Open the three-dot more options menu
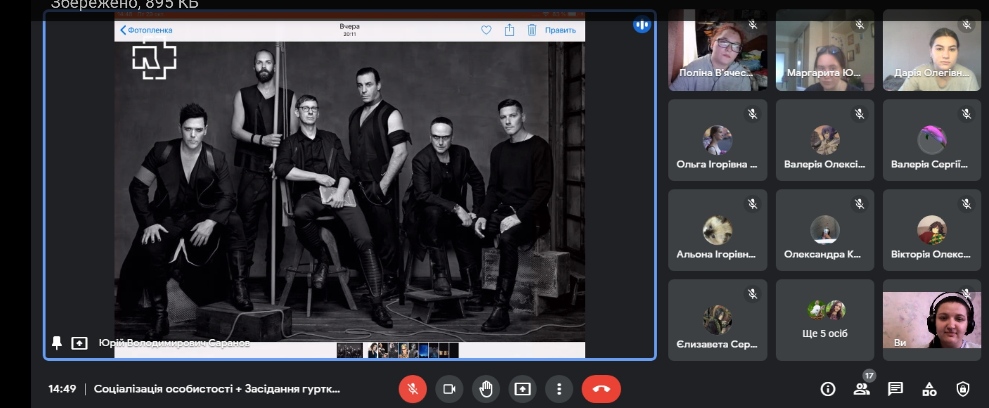The height and width of the screenshot is (408, 989). [559, 389]
